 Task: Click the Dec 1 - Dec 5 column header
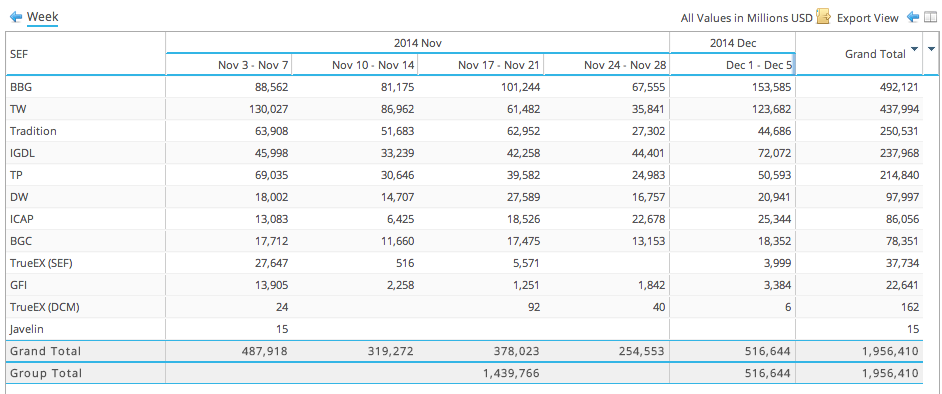tap(733, 64)
